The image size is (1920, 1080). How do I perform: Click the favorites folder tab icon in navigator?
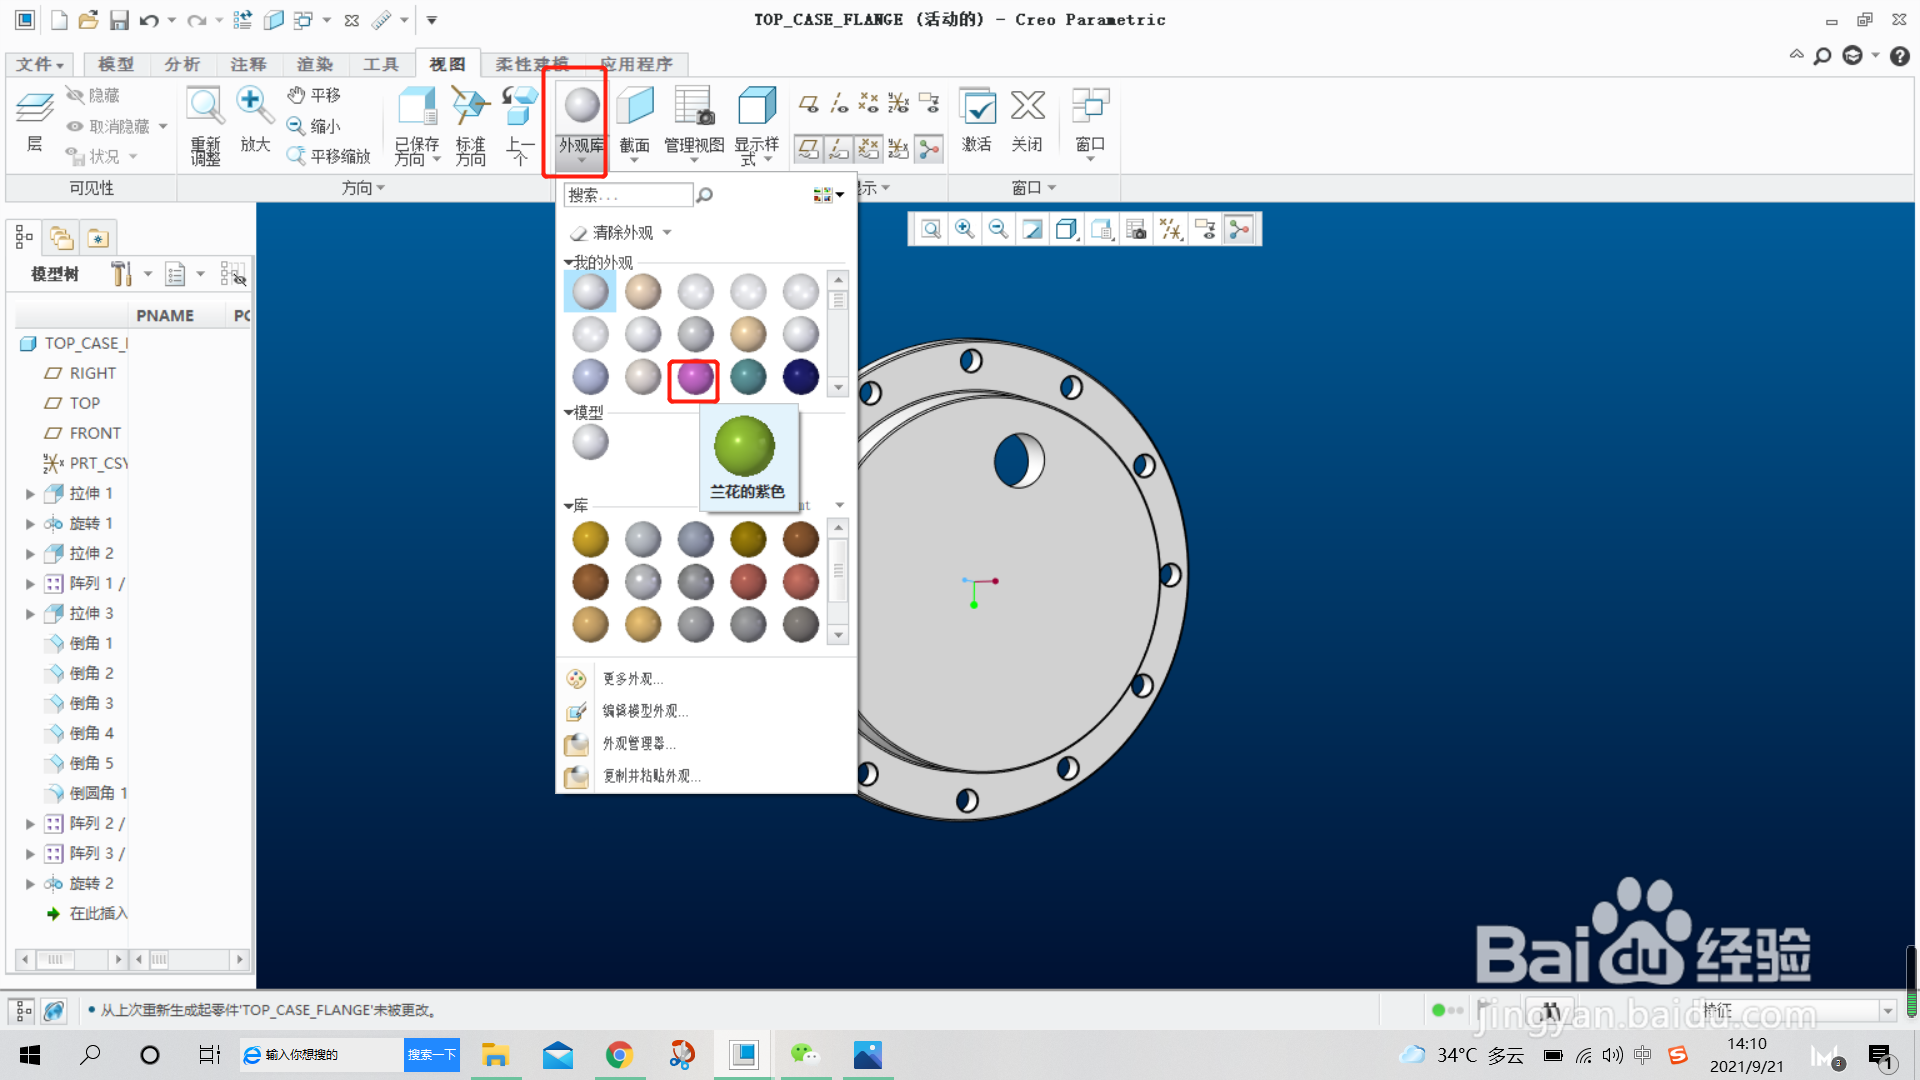(97, 238)
